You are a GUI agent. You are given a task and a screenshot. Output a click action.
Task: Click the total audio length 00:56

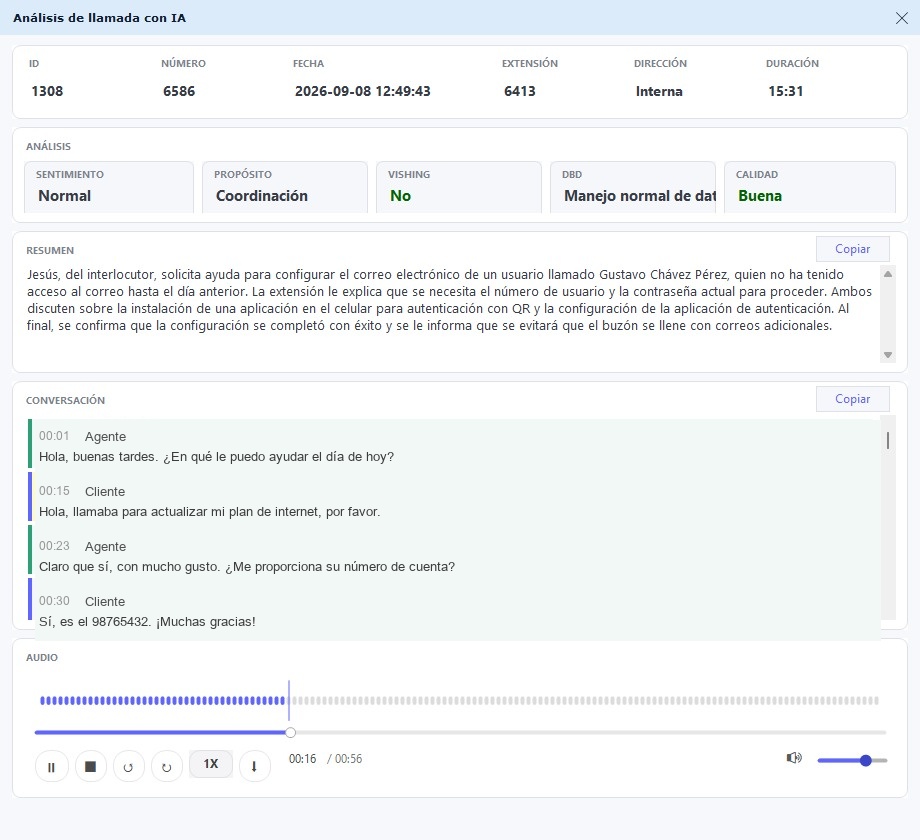pos(349,758)
